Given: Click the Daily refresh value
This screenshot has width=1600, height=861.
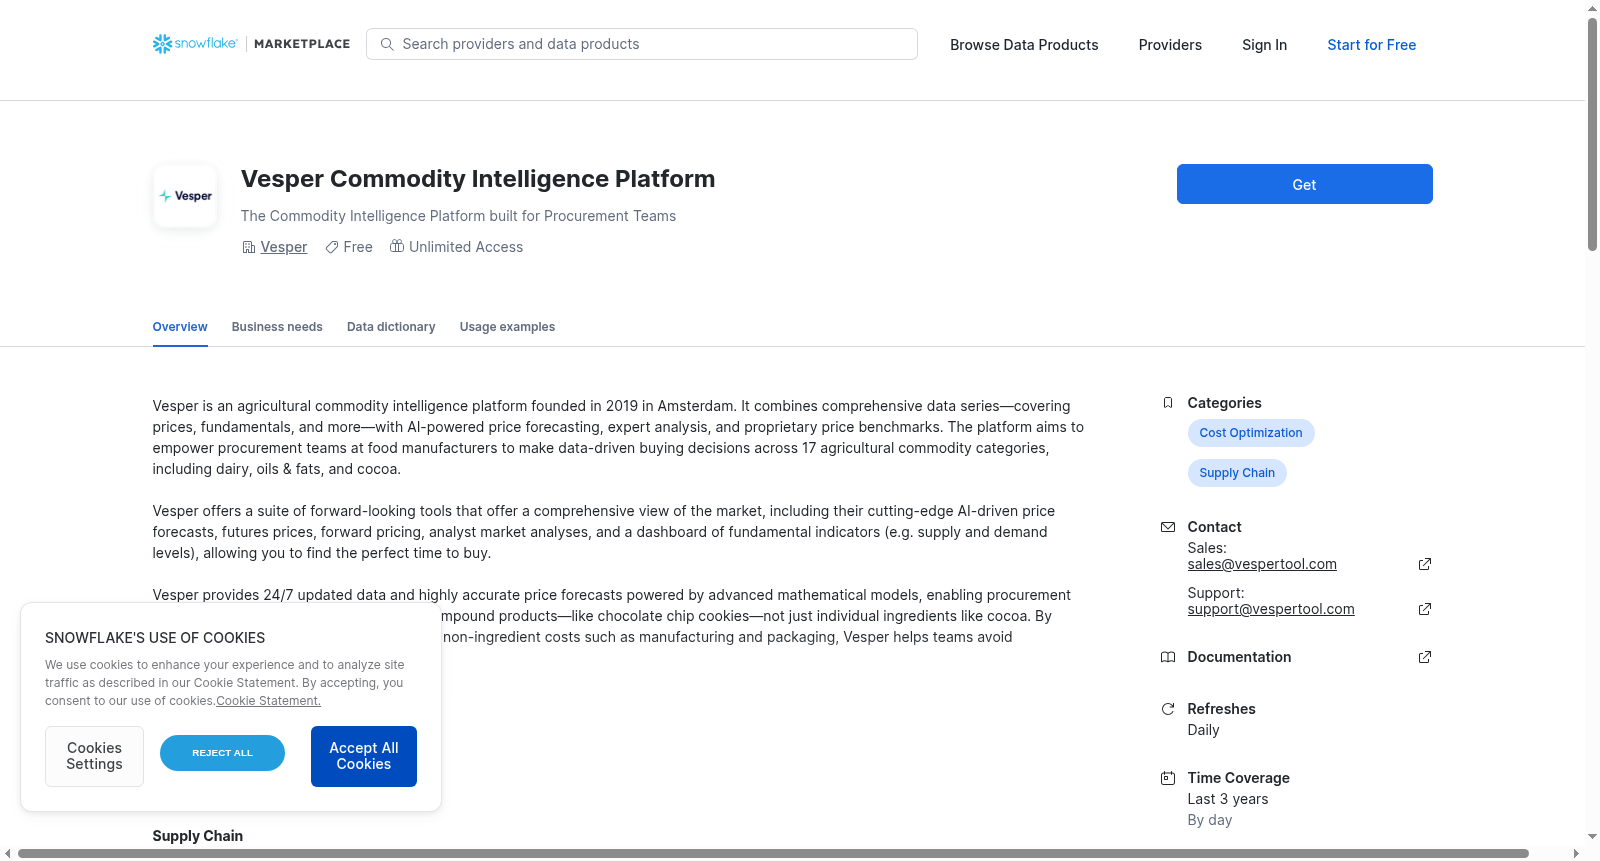Looking at the screenshot, I should coord(1203,730).
